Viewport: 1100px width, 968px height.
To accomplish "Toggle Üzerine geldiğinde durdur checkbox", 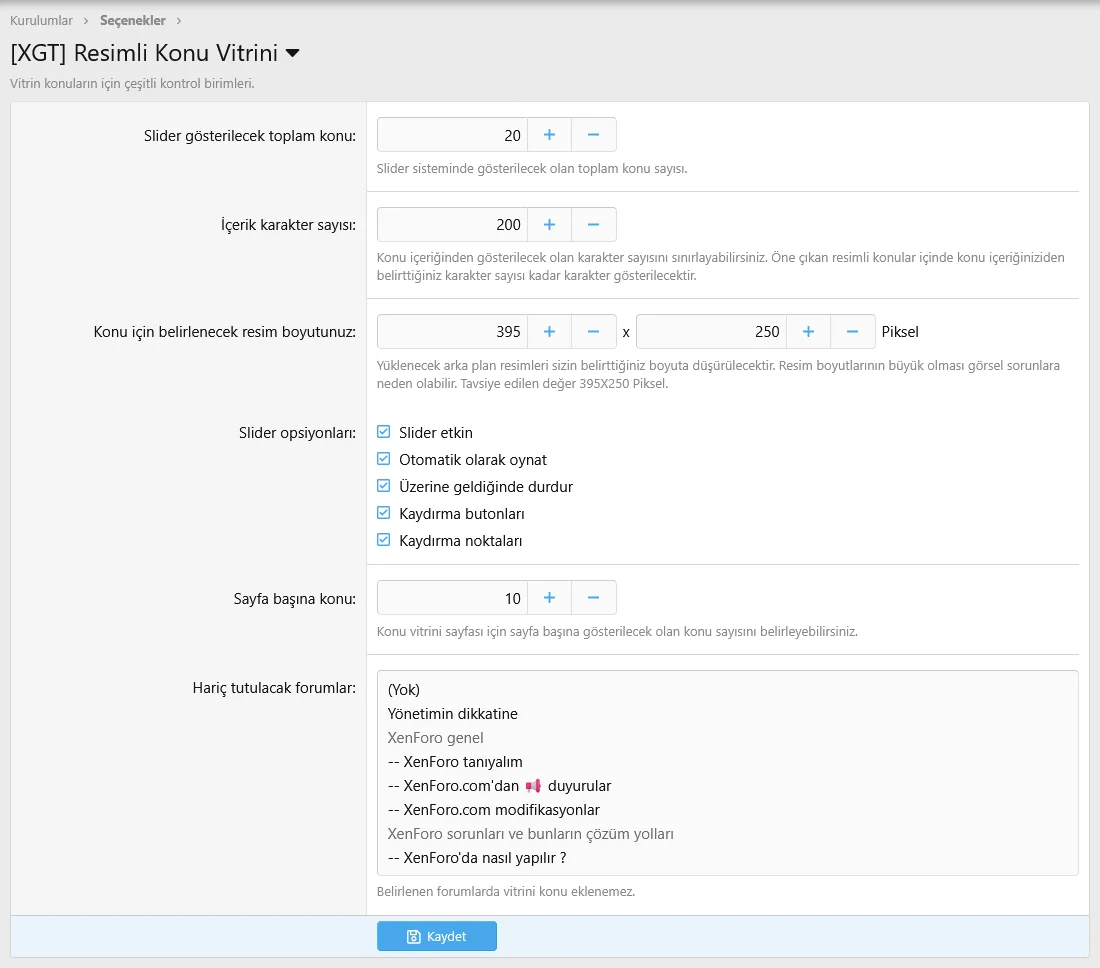I will point(384,487).
